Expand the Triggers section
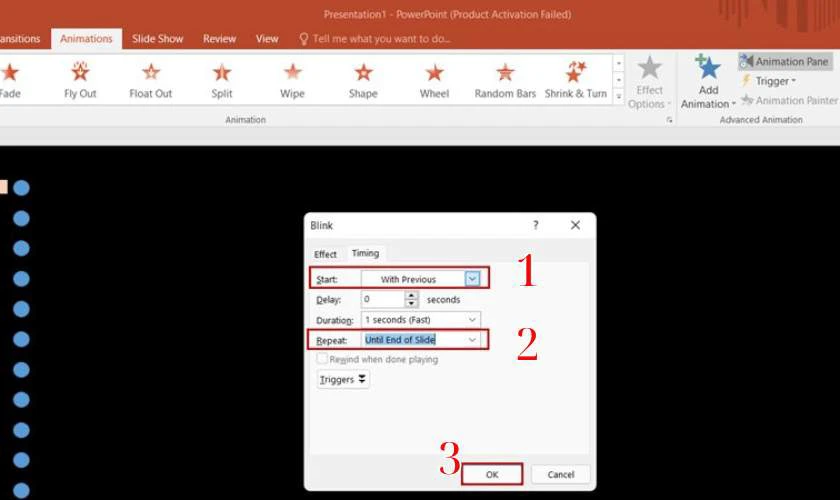The image size is (840, 500). tap(342, 379)
